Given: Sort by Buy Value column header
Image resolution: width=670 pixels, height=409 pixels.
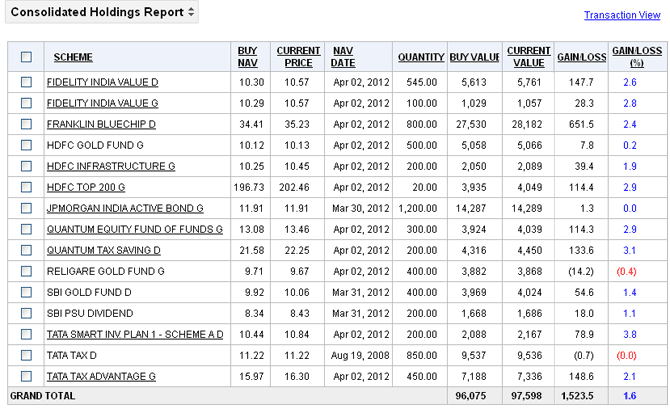Looking at the screenshot, I should 474,57.
